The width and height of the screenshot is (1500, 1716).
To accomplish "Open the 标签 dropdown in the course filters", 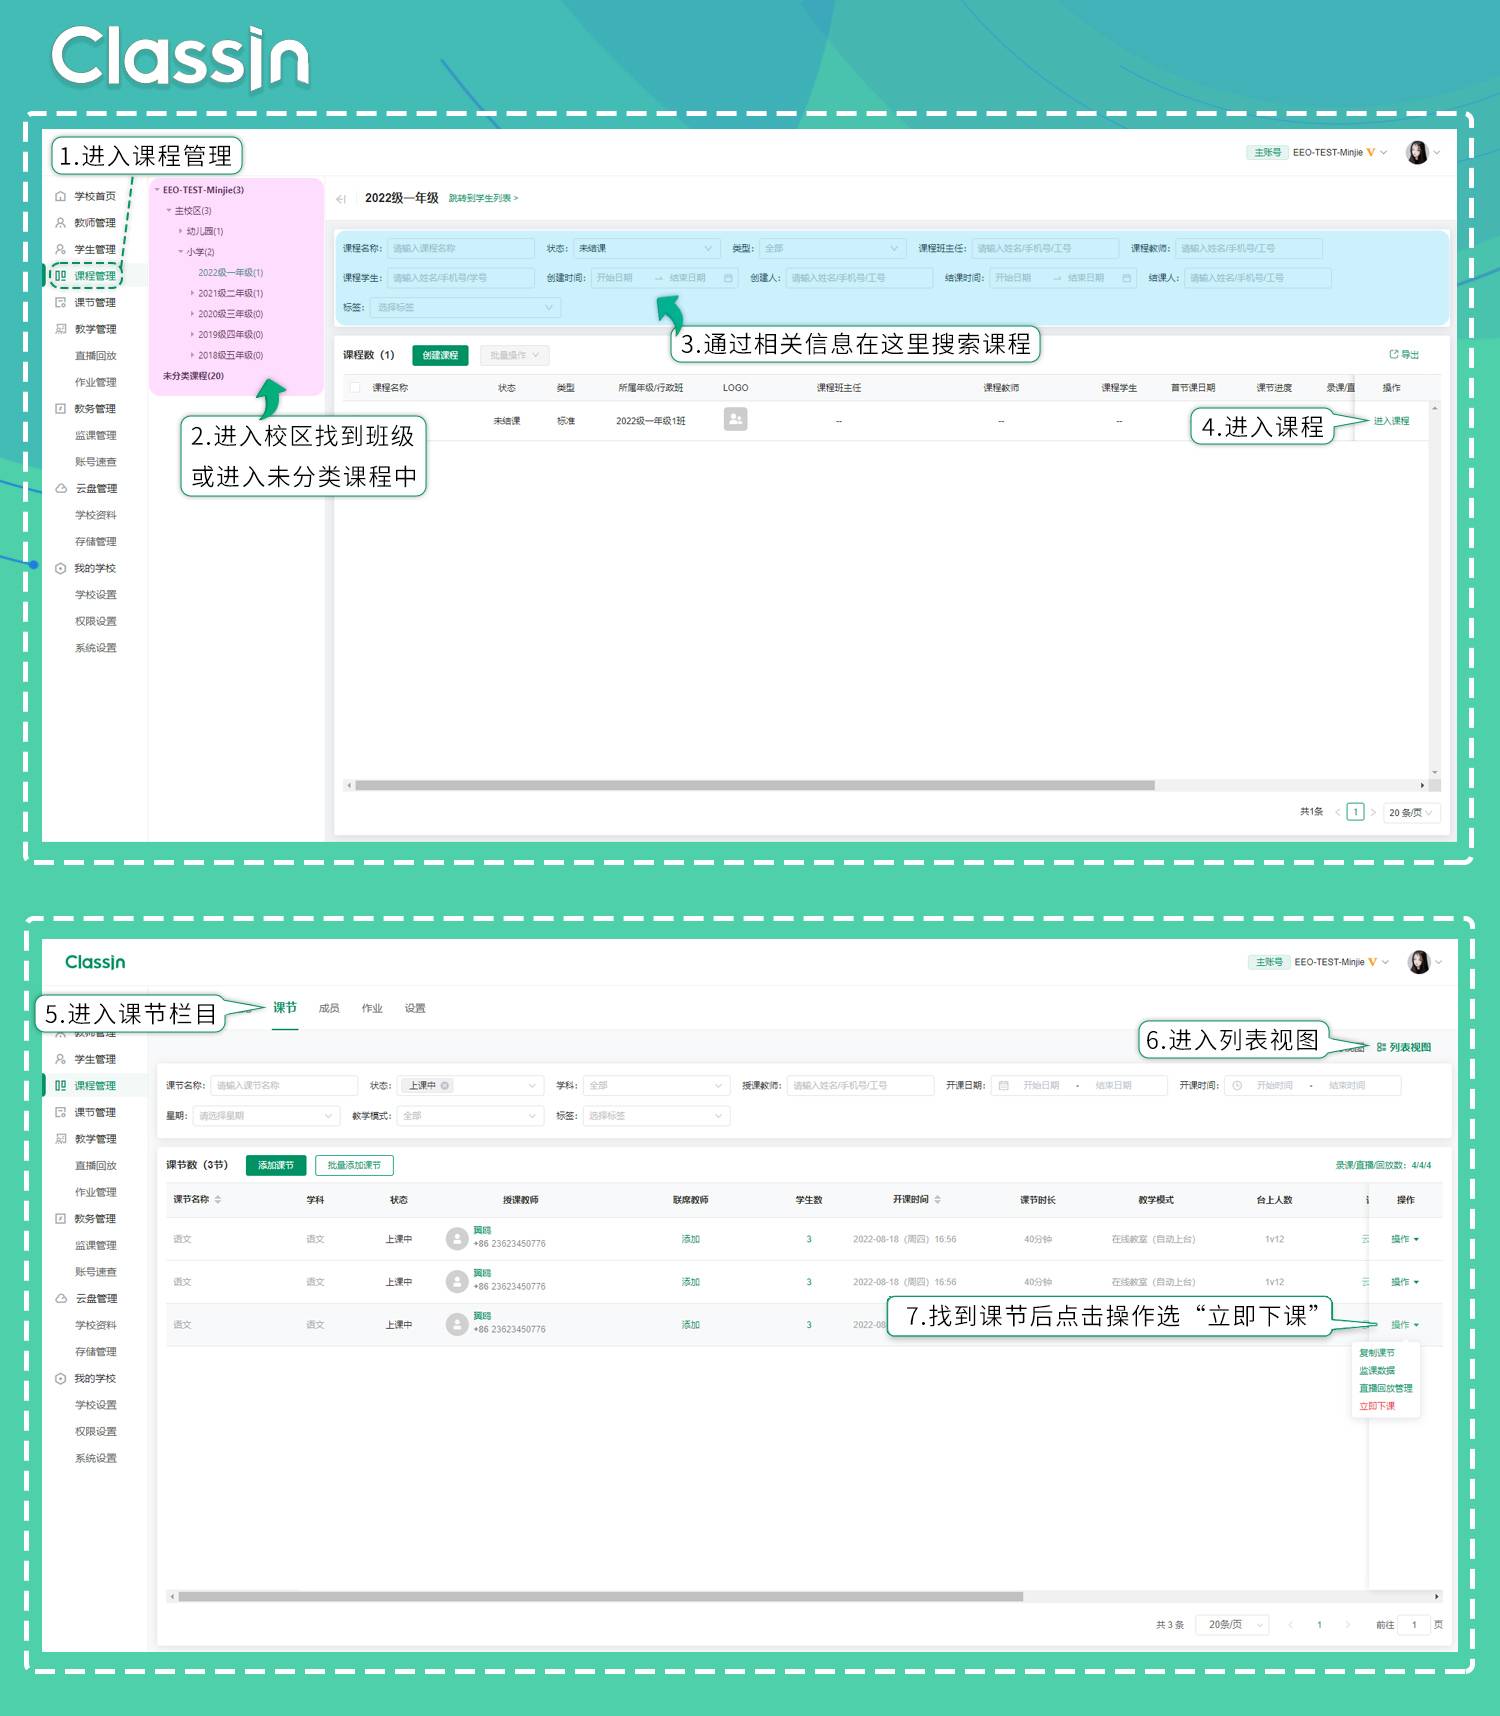I will click(465, 308).
